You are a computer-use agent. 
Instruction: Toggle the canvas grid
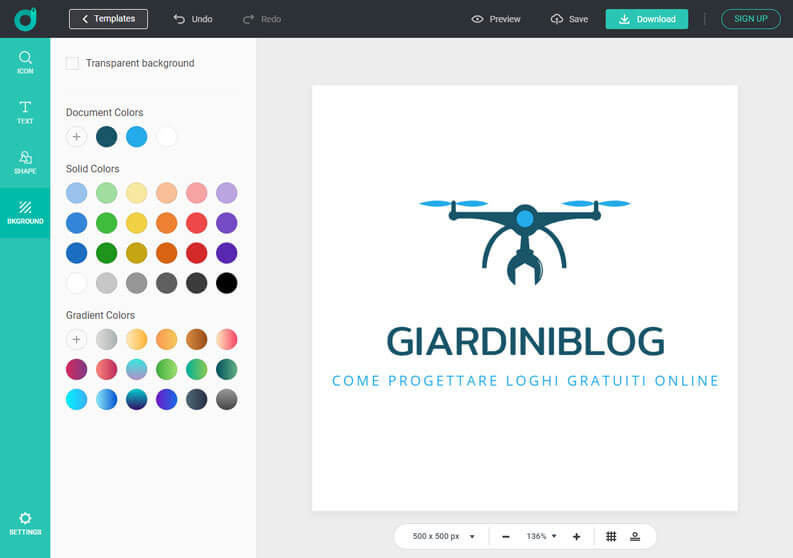(611, 537)
